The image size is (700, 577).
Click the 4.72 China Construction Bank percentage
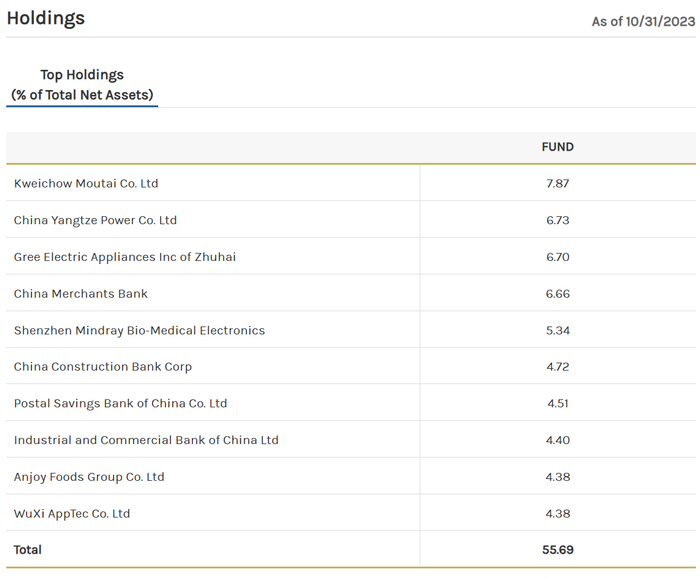point(557,367)
